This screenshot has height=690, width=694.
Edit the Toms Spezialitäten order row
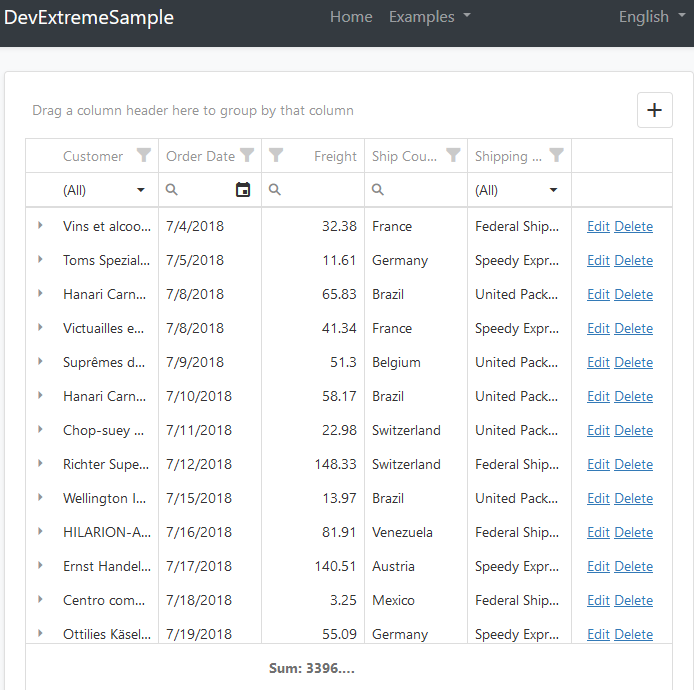tap(598, 261)
